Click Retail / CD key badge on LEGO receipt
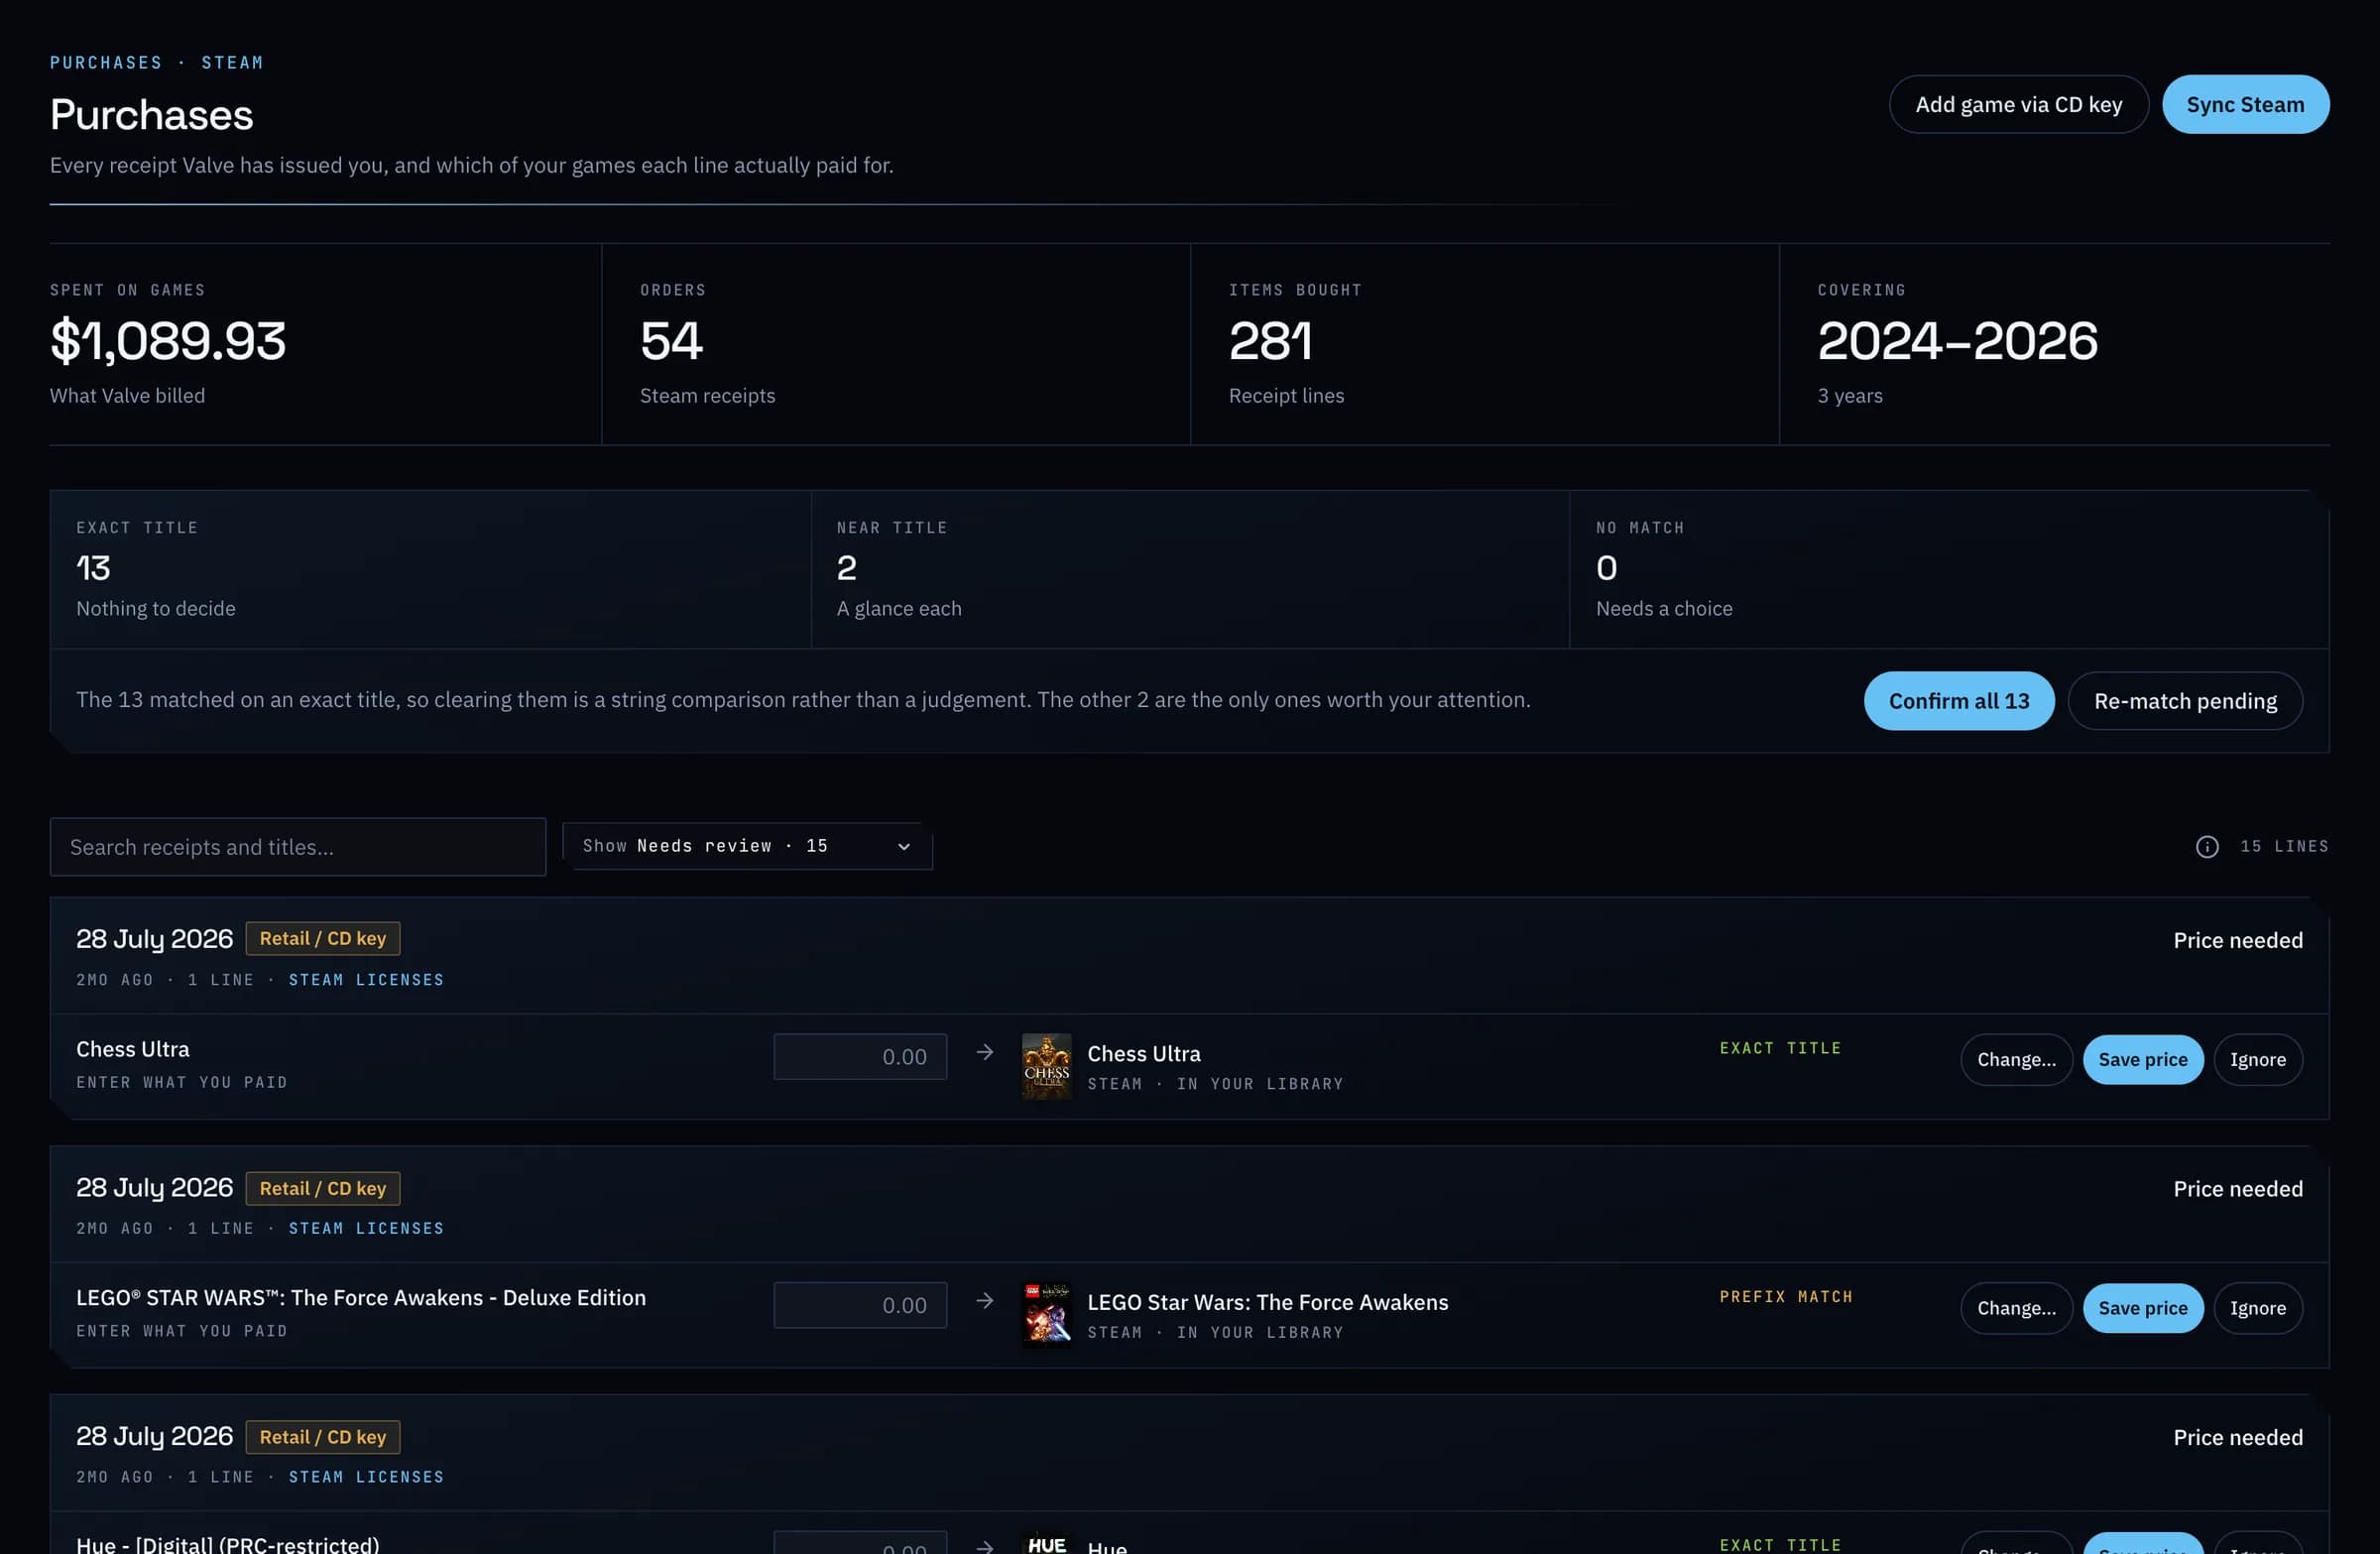The height and width of the screenshot is (1554, 2380). point(323,1188)
